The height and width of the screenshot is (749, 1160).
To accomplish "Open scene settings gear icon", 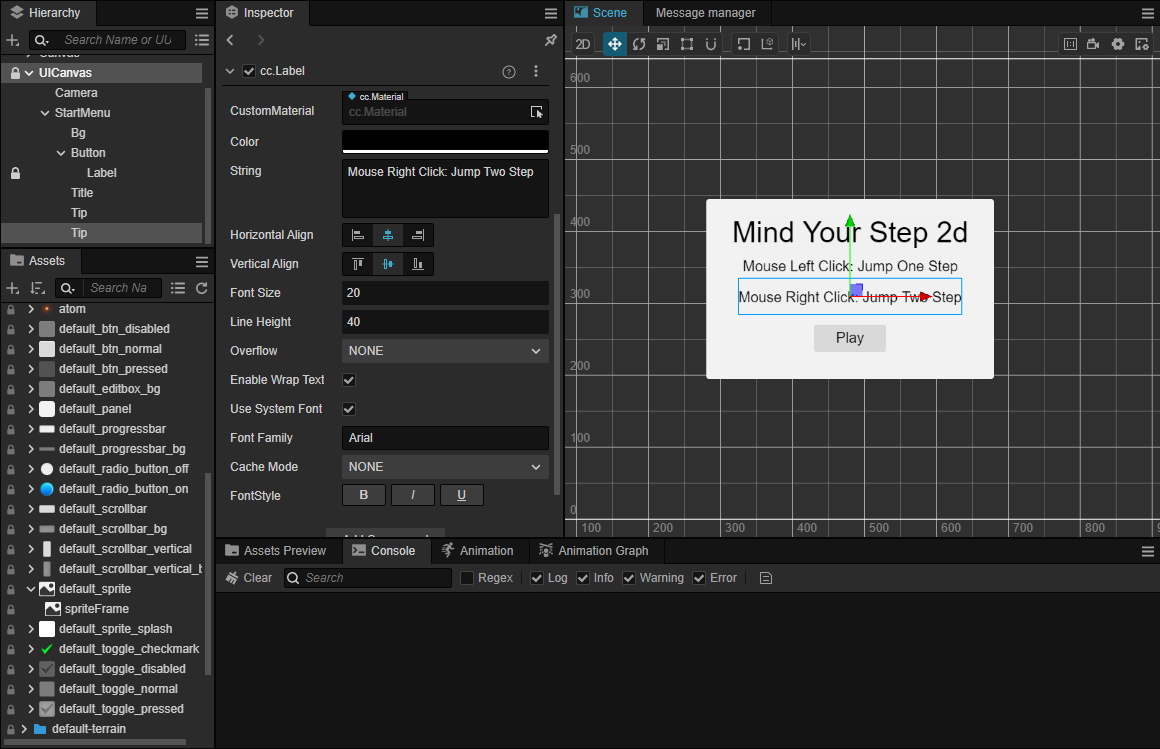I will tap(1118, 44).
